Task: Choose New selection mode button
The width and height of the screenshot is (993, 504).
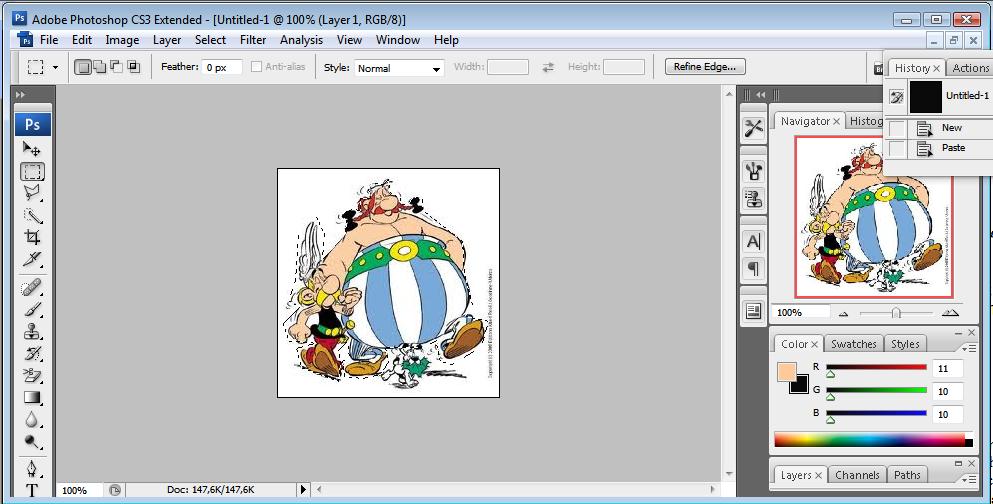Action: click(x=82, y=66)
